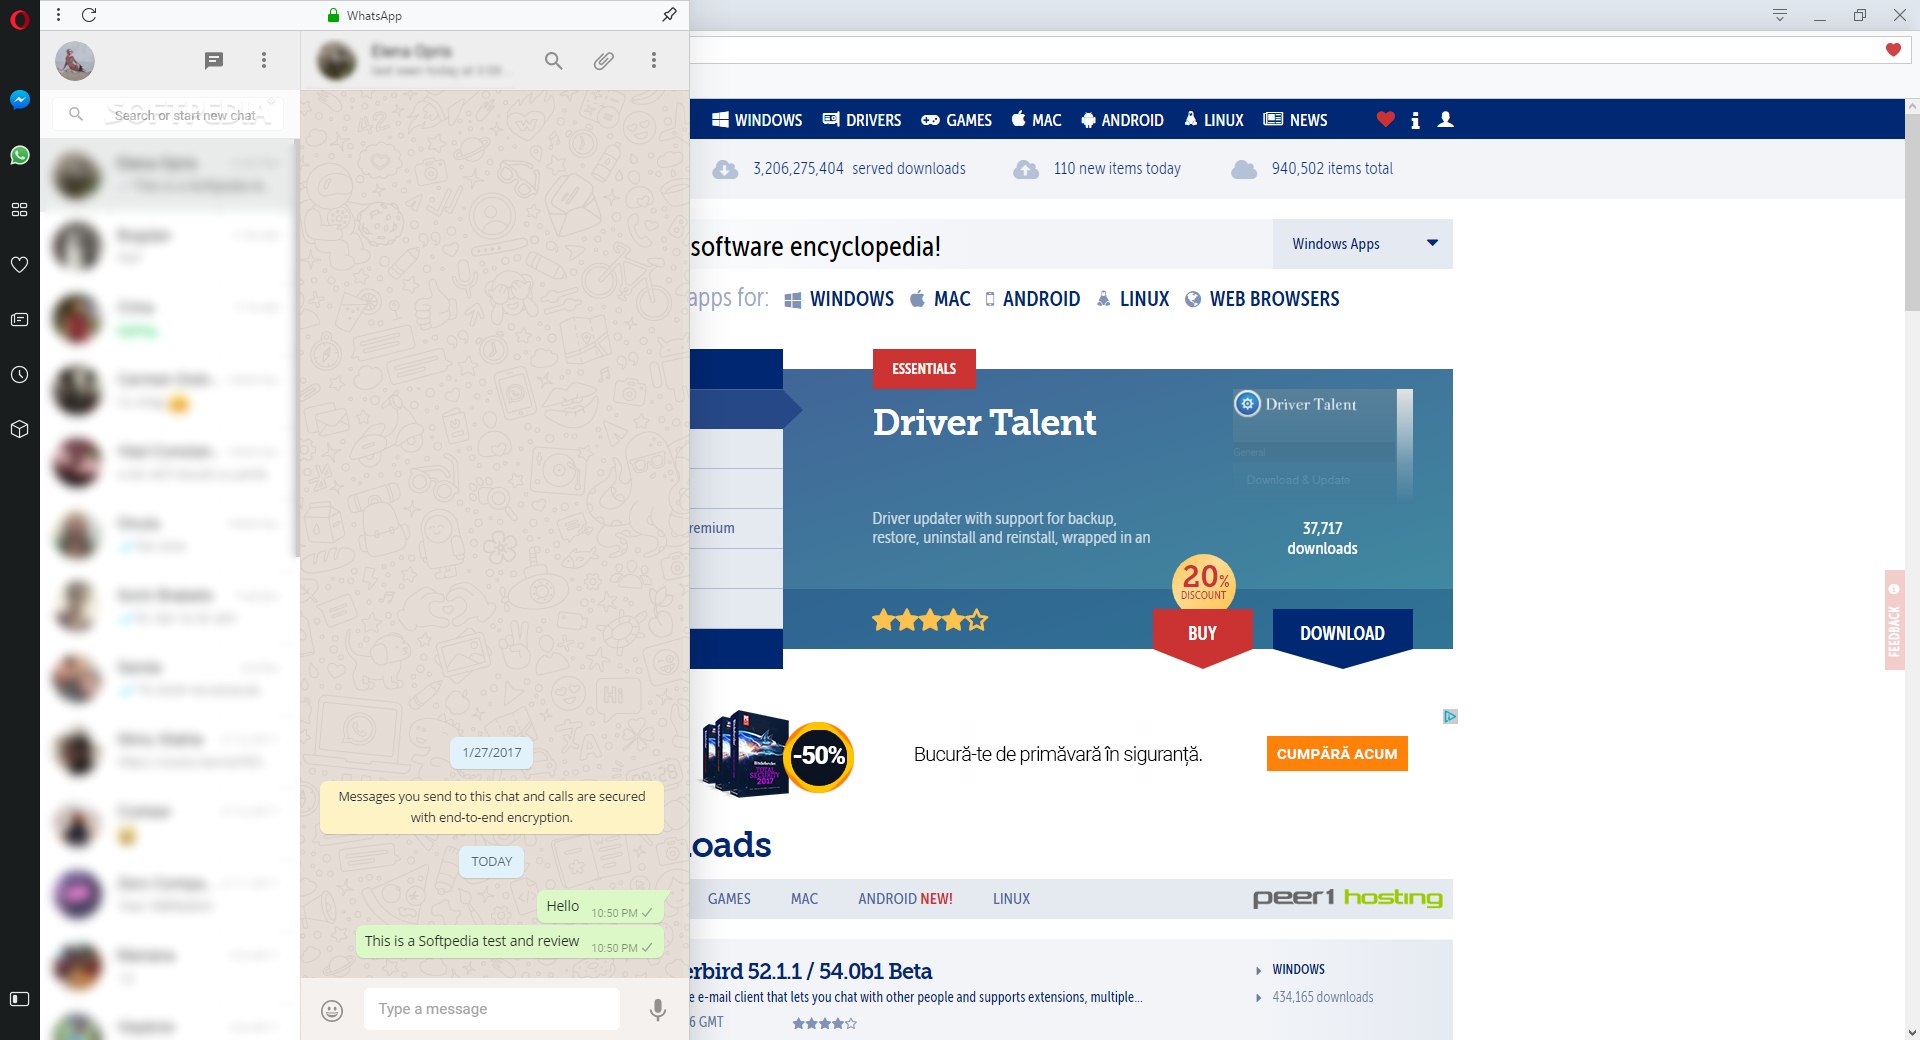1920x1040 pixels.
Task: Open the emoji picker
Action: pyautogui.click(x=332, y=1011)
